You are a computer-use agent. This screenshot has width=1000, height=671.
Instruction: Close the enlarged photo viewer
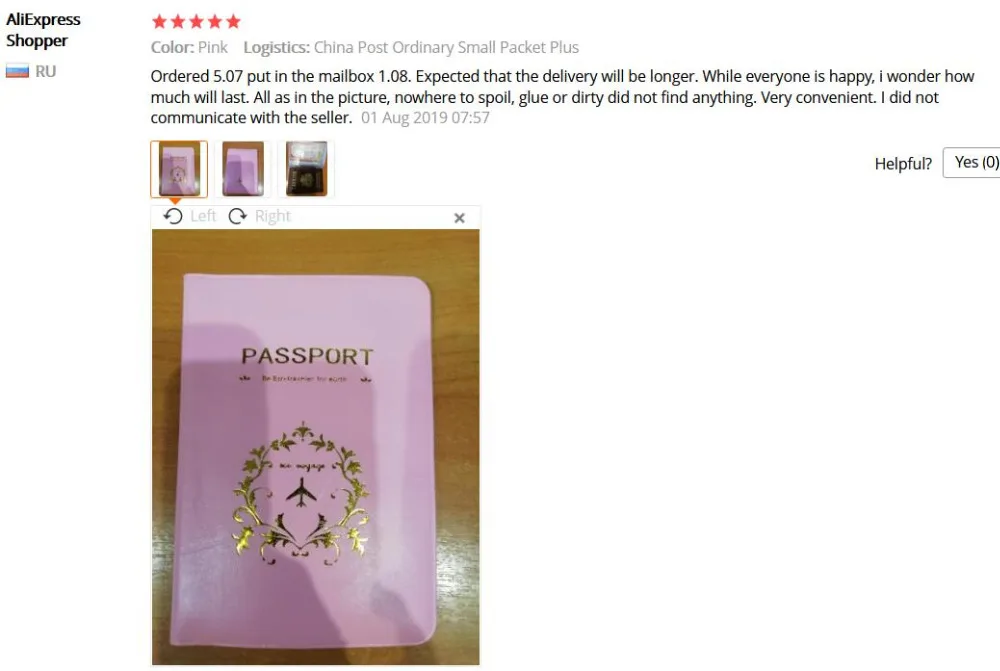[459, 218]
